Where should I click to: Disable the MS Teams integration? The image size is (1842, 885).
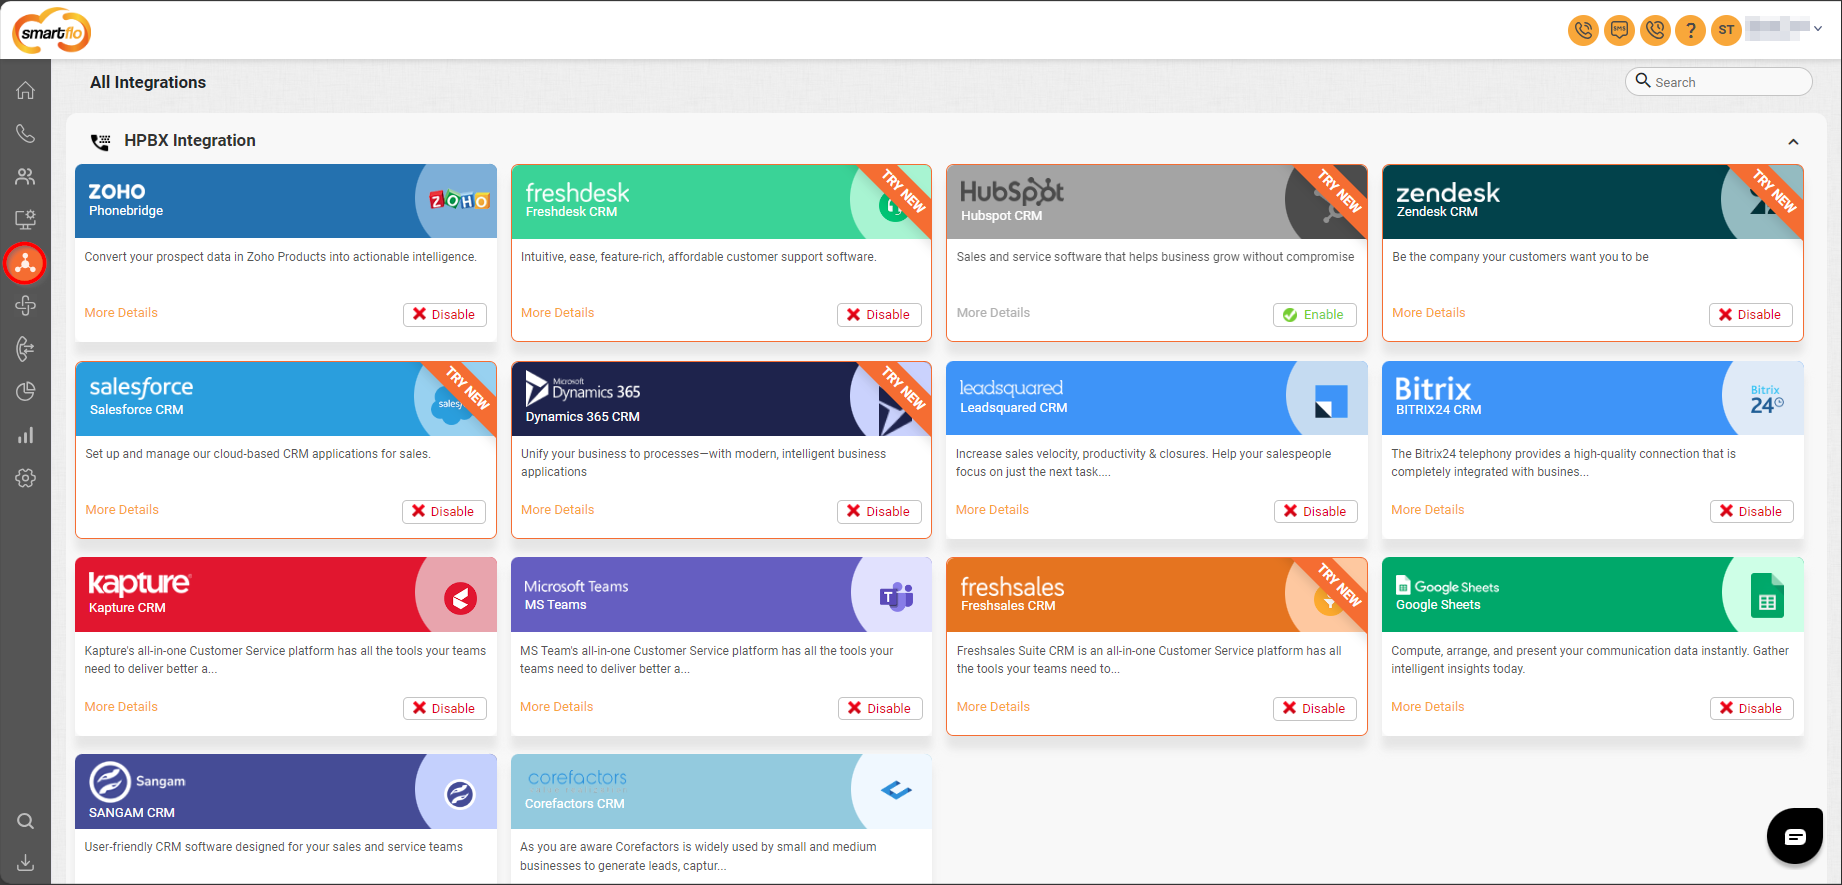point(880,708)
